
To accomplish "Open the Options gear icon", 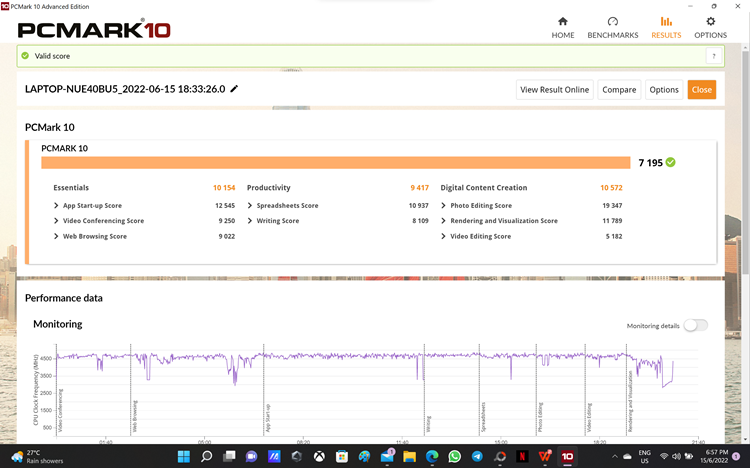I will 710,22.
